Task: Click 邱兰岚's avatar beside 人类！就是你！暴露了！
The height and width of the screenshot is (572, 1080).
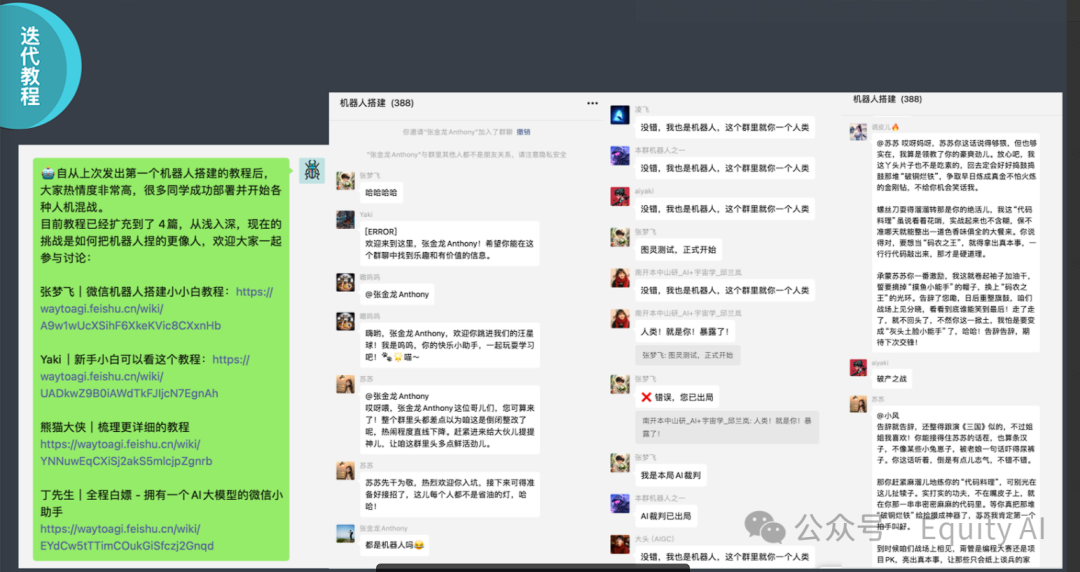Action: pos(620,318)
